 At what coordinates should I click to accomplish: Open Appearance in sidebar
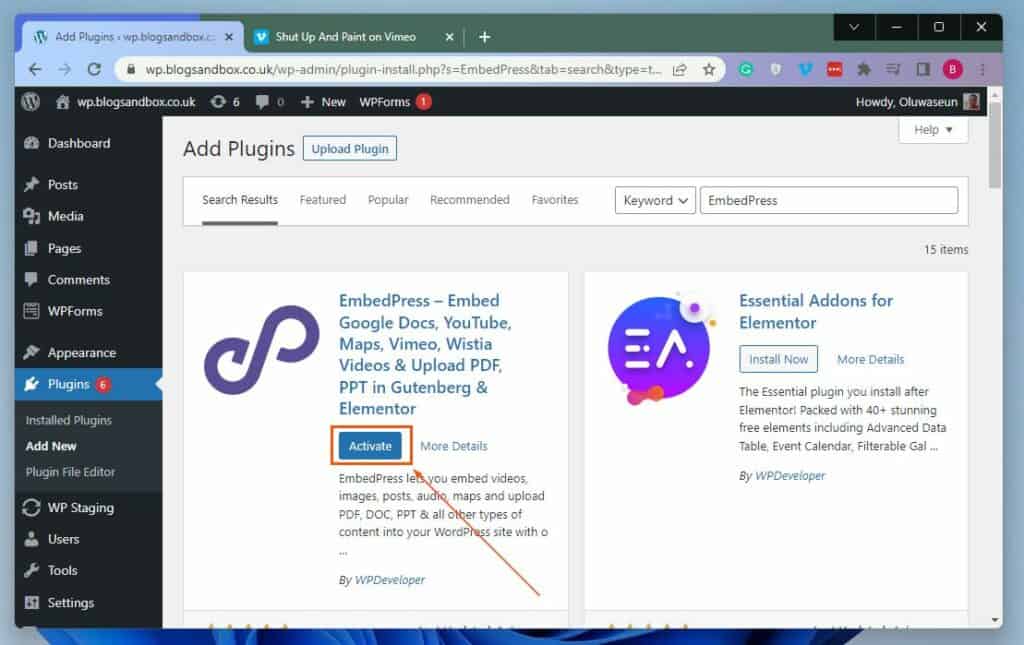[x=81, y=353]
